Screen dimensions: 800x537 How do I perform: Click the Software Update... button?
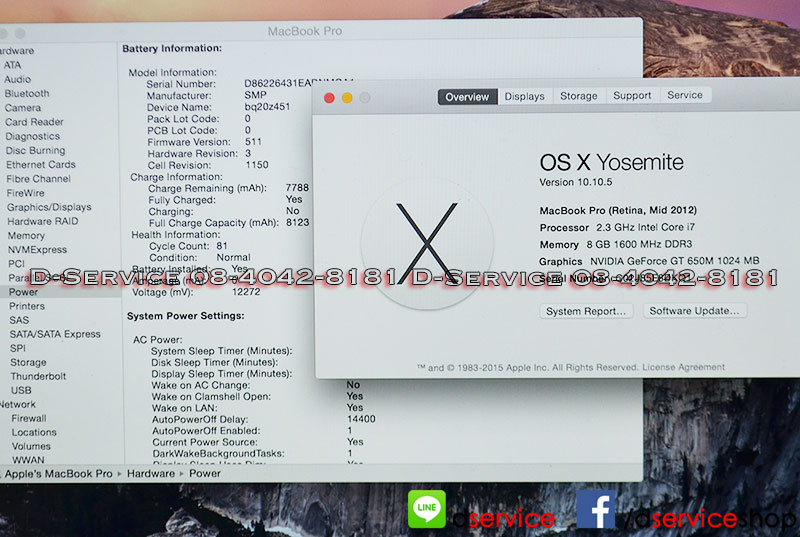694,311
